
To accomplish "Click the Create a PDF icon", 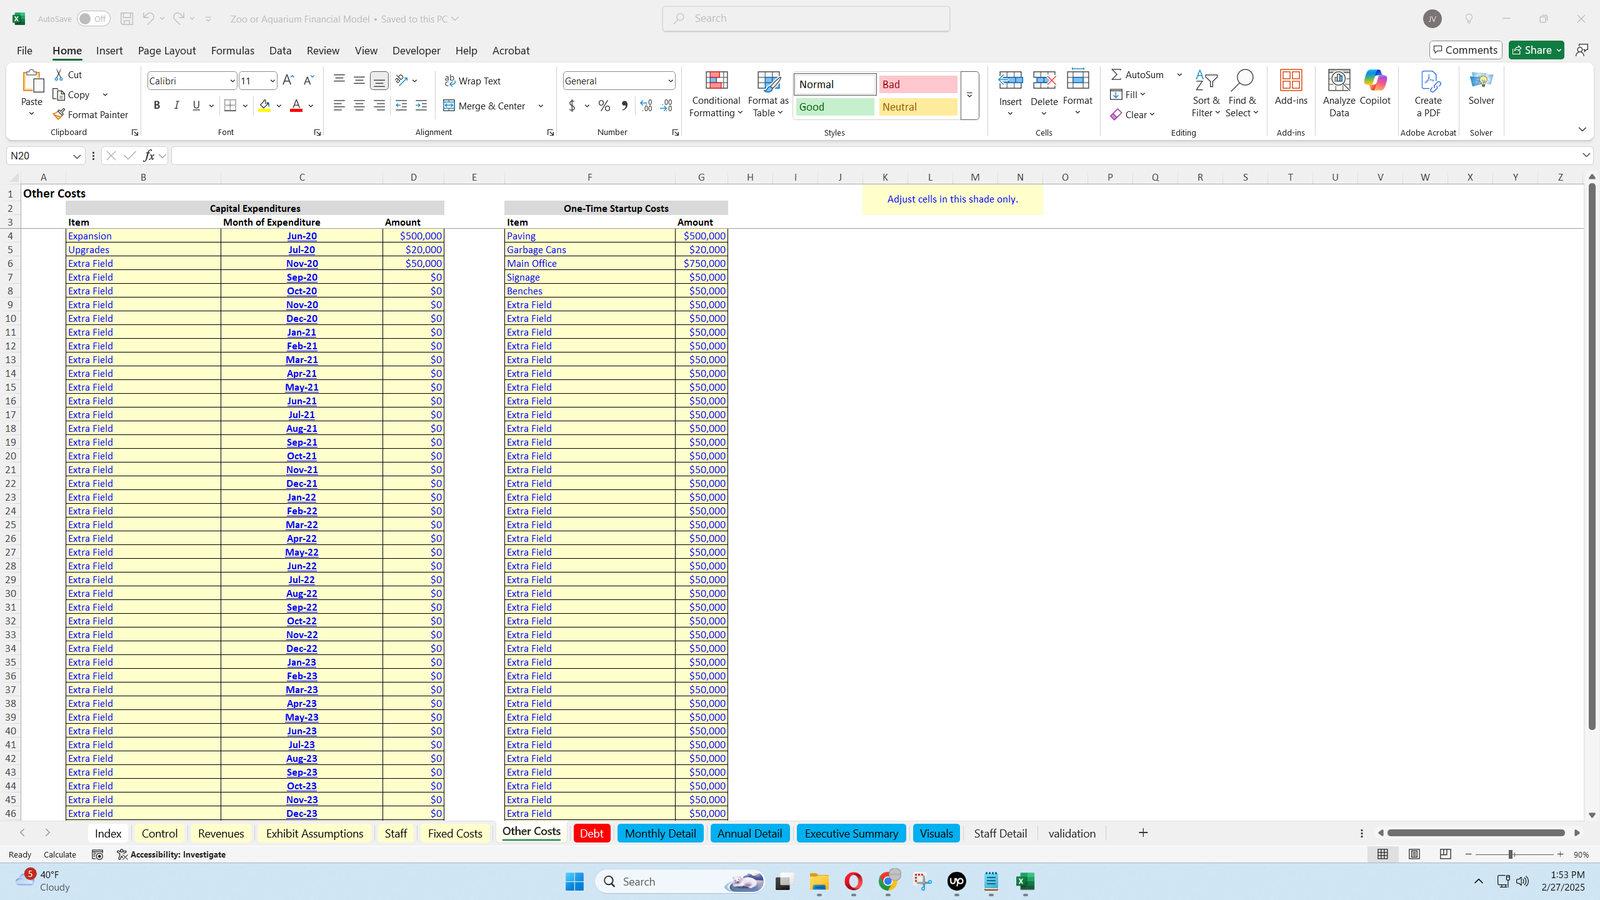I will (x=1428, y=94).
